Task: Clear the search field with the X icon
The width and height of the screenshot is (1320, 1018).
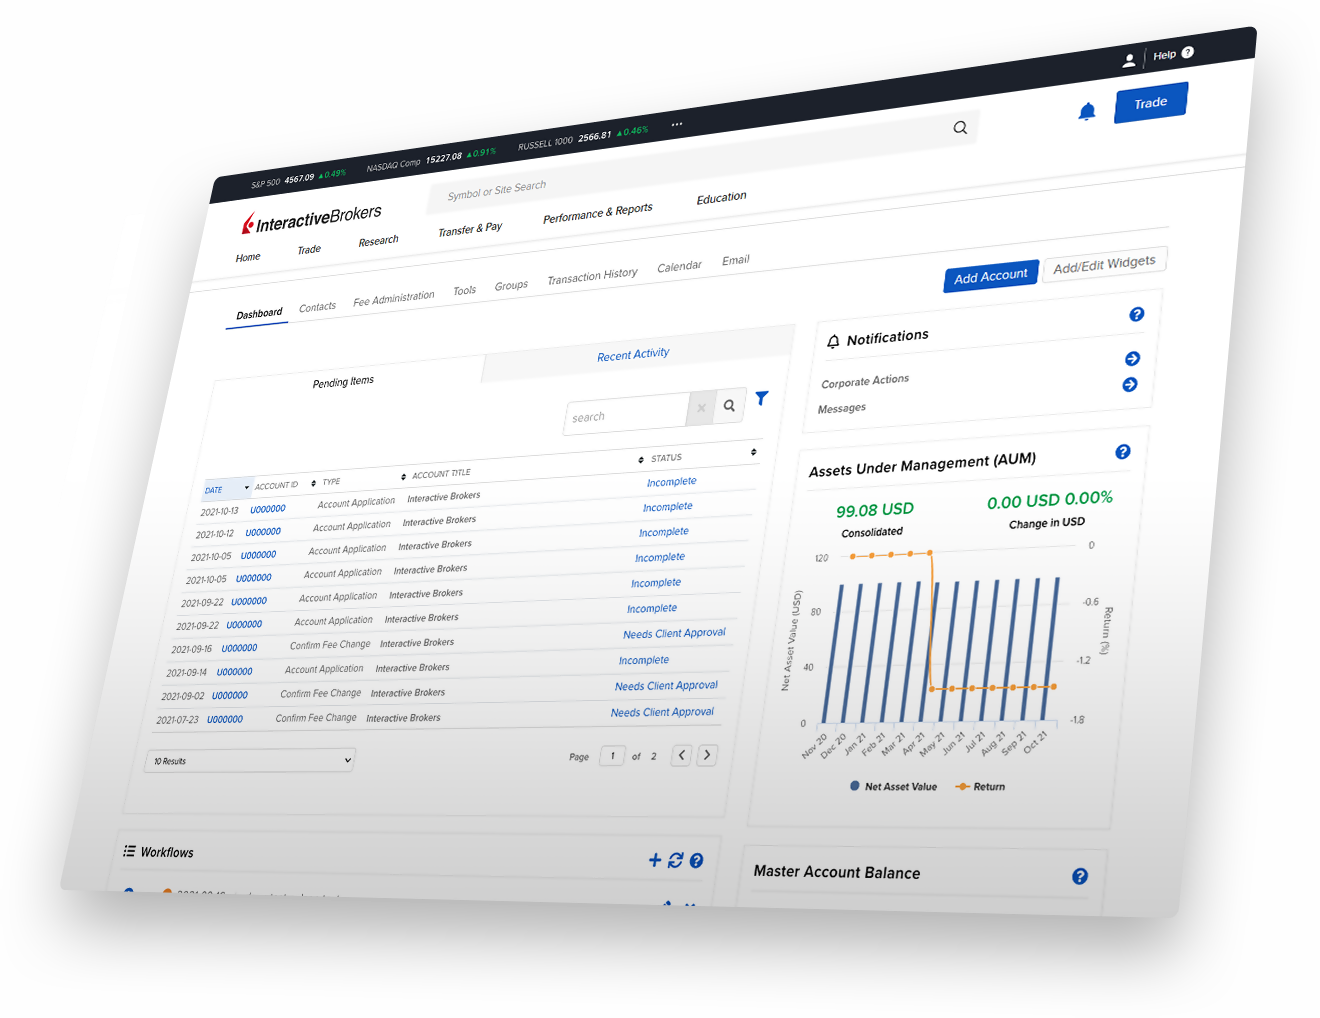Action: coord(701,408)
